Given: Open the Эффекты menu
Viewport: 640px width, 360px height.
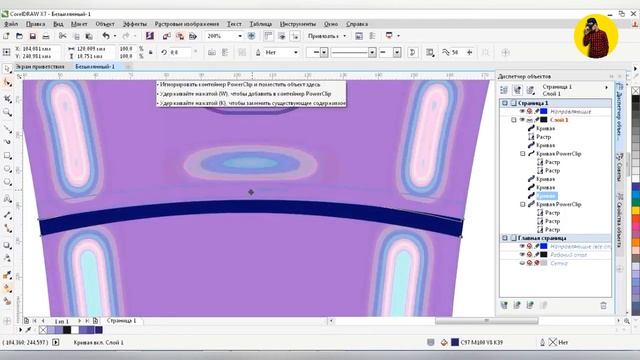Looking at the screenshot, I should coord(135,24).
